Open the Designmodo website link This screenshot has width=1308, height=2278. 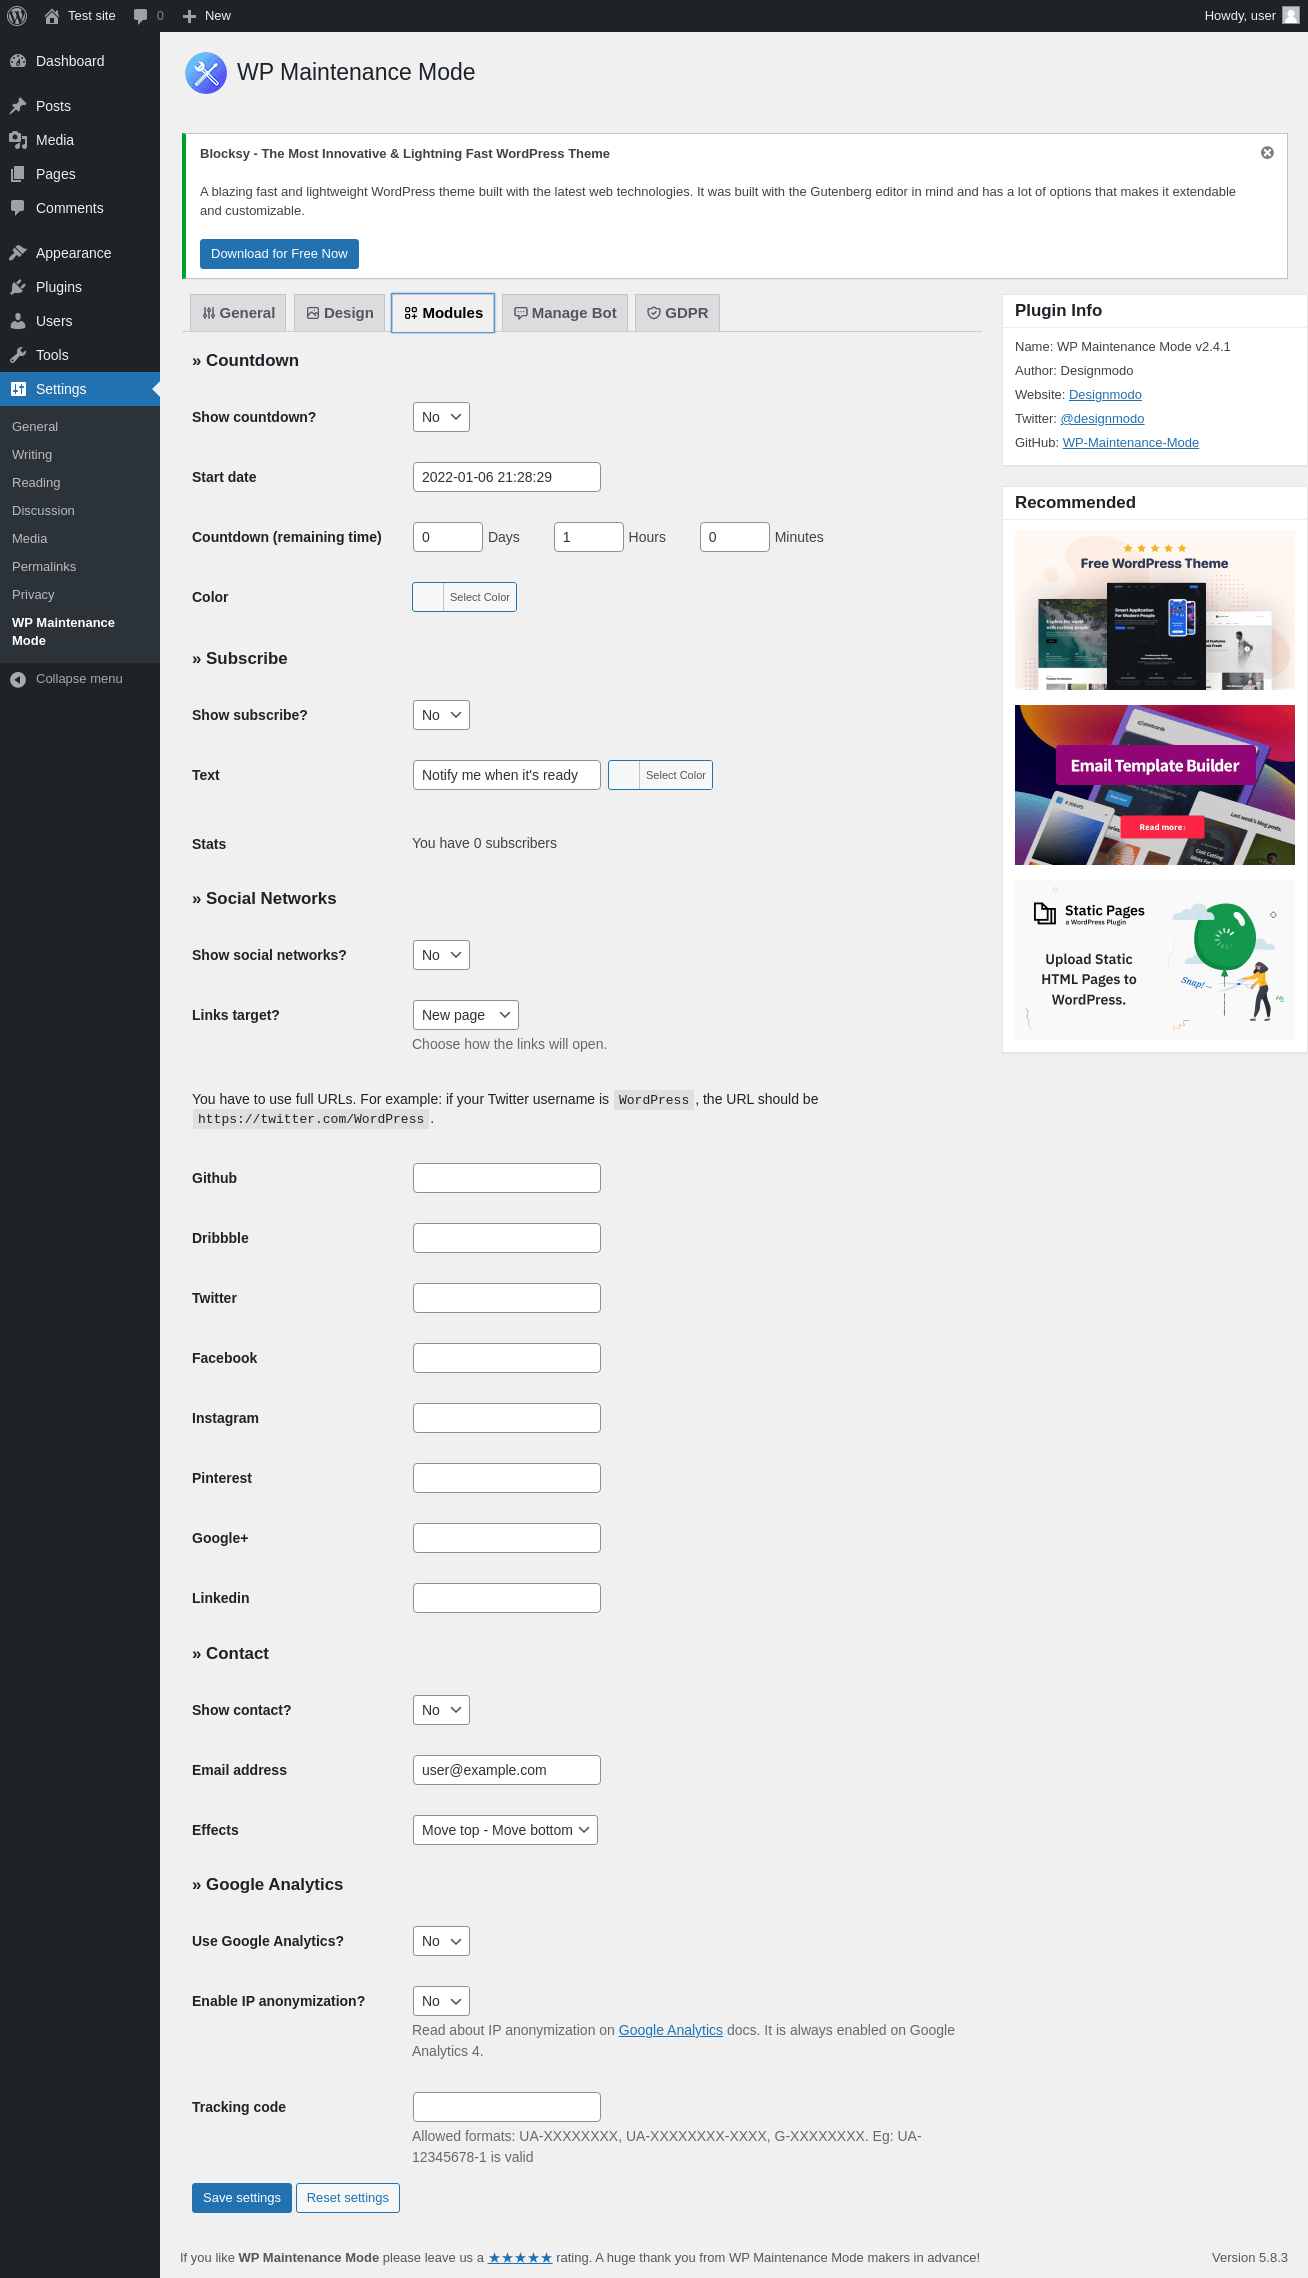click(1105, 395)
